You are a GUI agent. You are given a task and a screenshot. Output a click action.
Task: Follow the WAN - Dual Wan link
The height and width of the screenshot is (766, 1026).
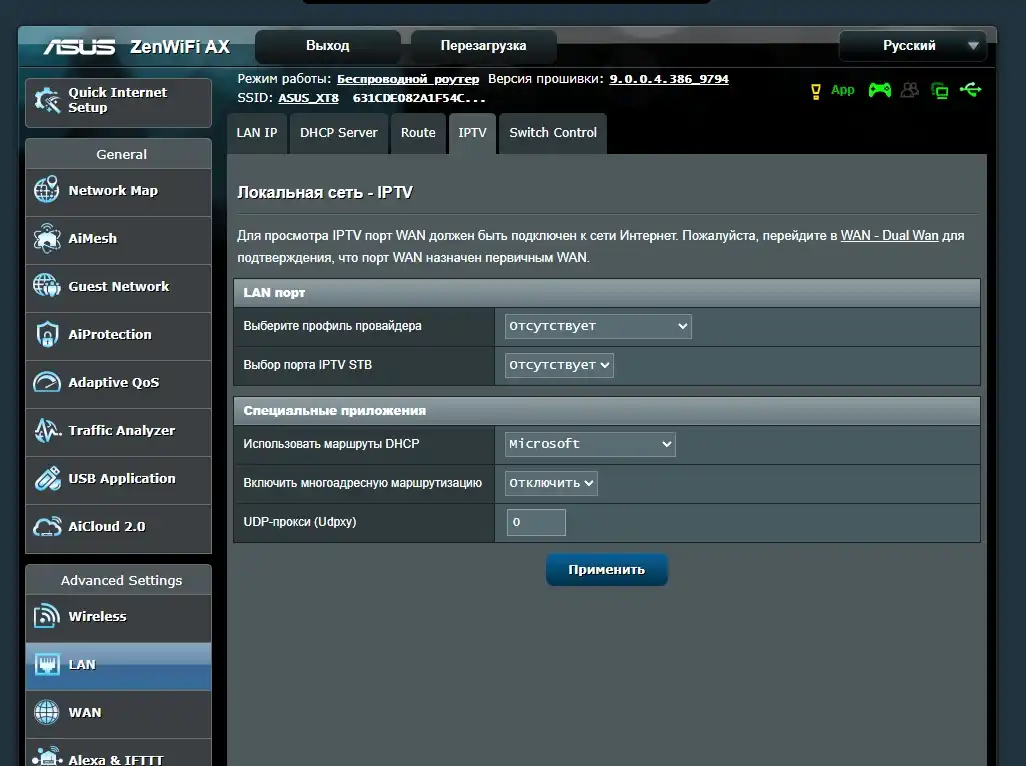tap(889, 235)
